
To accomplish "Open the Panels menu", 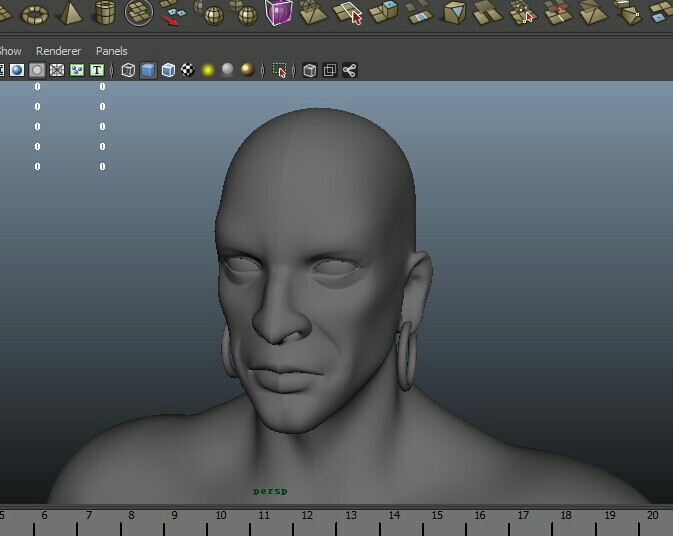I will (112, 51).
